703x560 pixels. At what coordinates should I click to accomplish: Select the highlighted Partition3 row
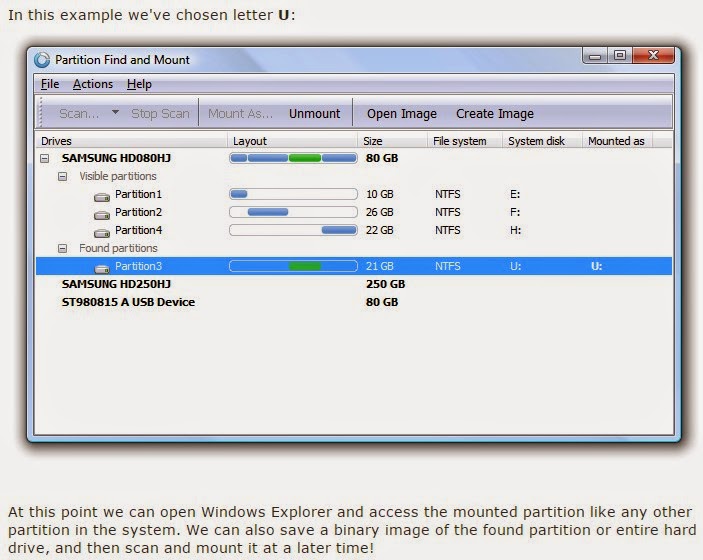pos(354,266)
